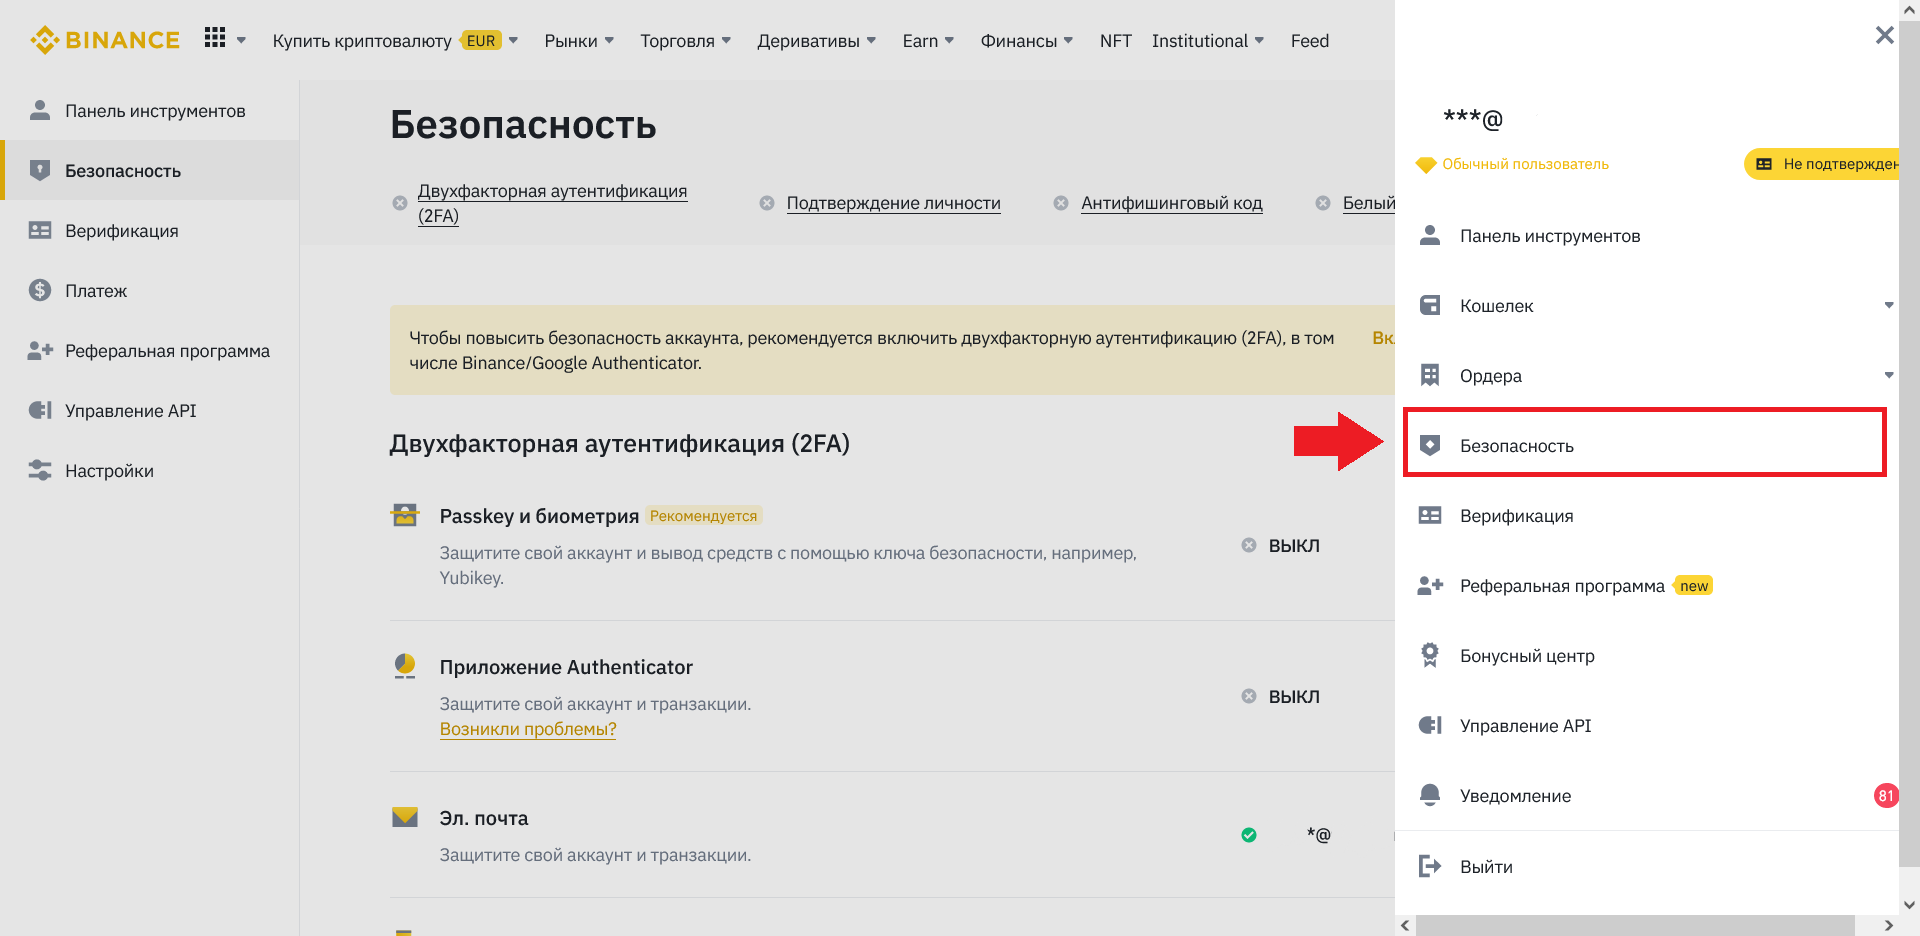Click the medal icon for Бонусный центр

click(1430, 655)
